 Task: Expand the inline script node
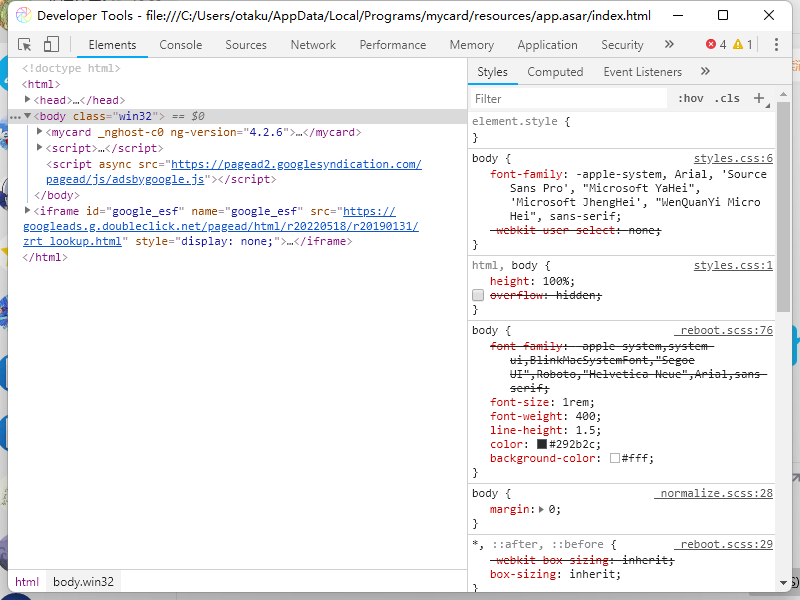point(39,148)
